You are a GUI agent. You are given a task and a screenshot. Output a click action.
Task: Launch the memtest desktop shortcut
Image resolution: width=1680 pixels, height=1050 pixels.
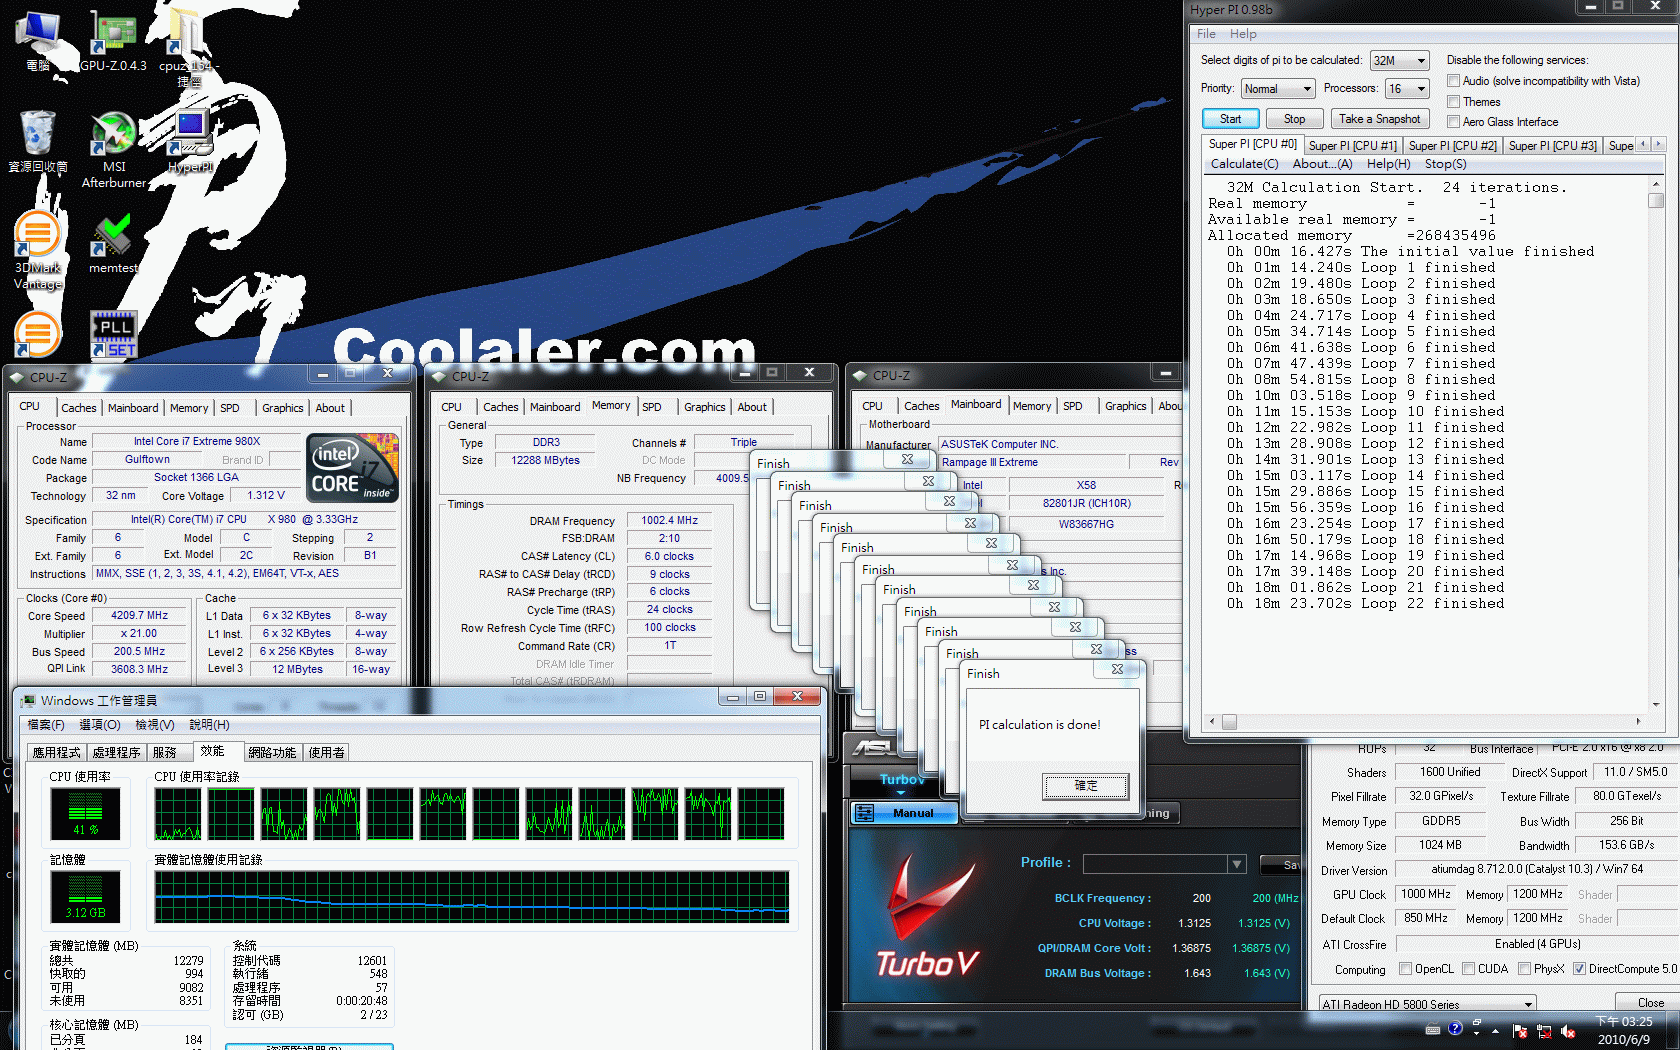click(x=113, y=243)
